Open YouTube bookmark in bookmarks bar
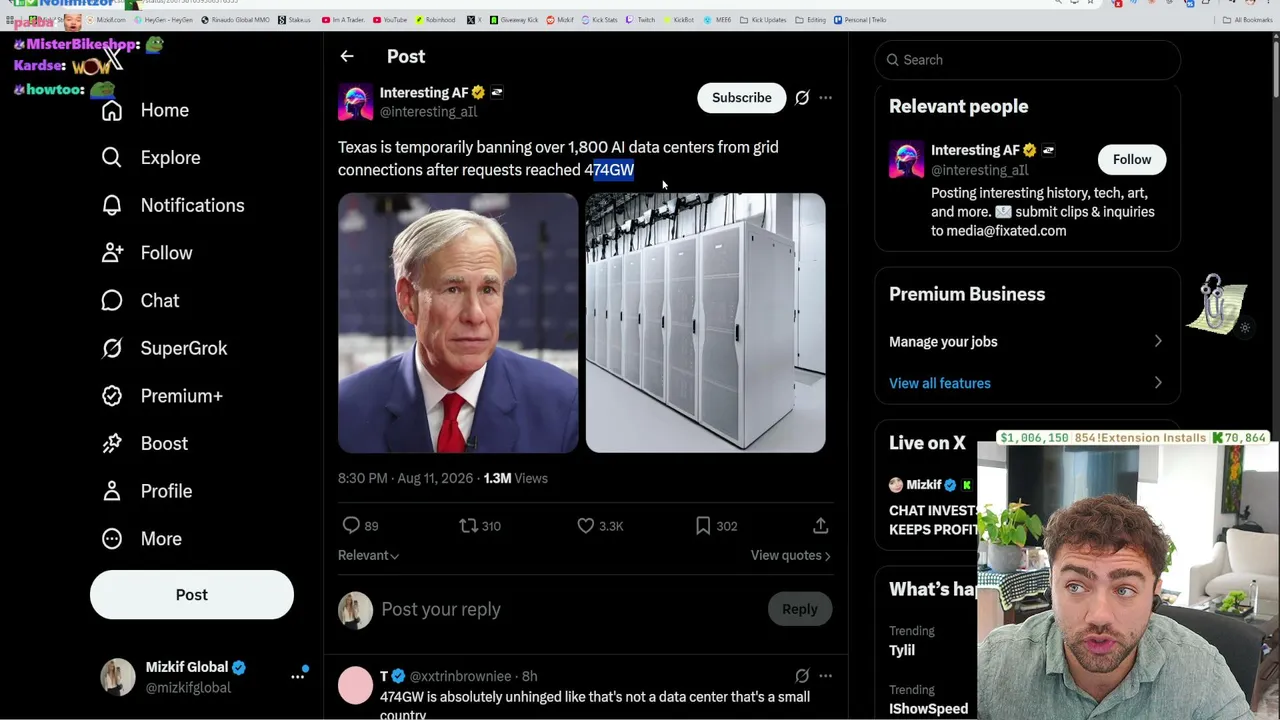The width and height of the screenshot is (1280, 720). tap(391, 20)
